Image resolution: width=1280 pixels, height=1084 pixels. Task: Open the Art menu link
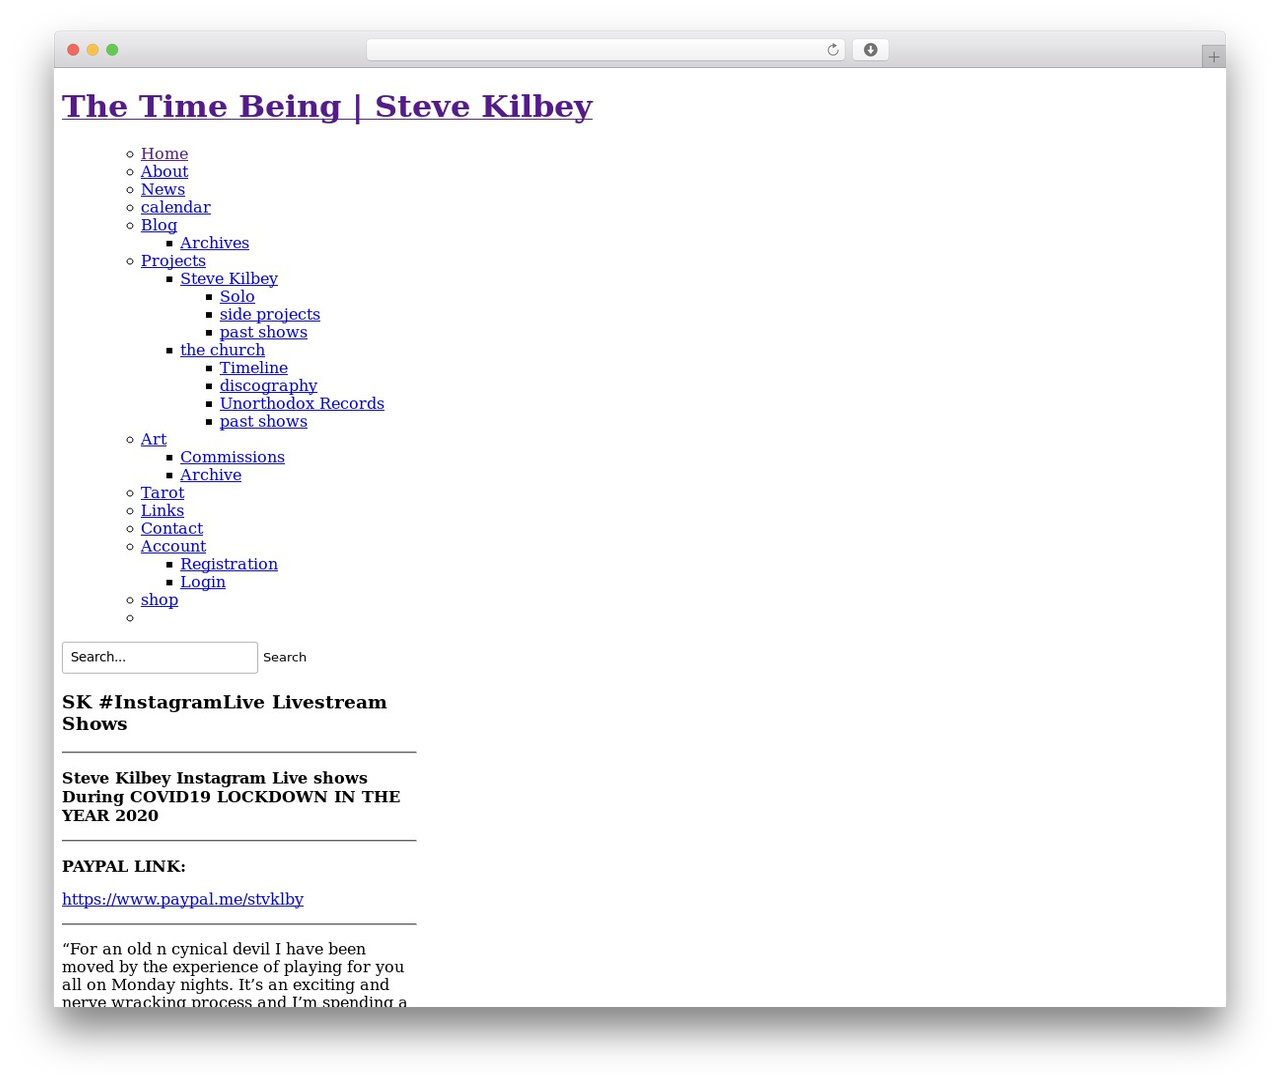(x=154, y=440)
